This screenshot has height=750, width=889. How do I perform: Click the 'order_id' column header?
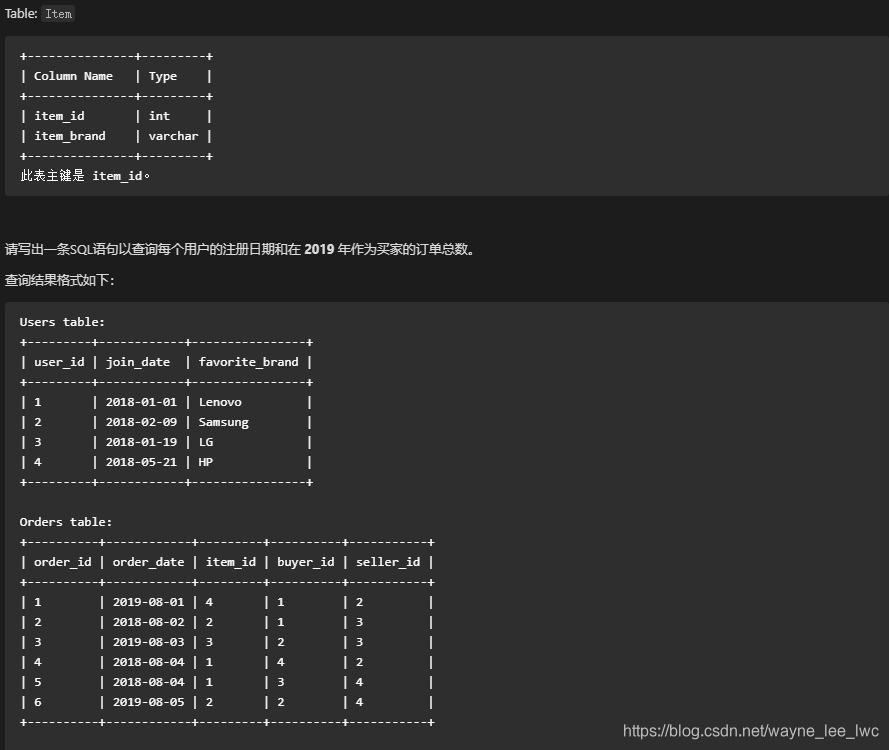pos(62,562)
